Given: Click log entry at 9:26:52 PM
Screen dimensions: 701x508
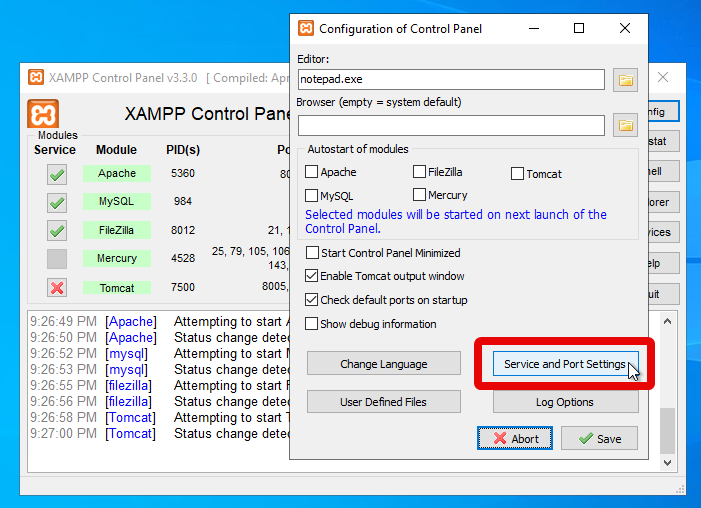Looking at the screenshot, I should pyautogui.click(x=160, y=353).
